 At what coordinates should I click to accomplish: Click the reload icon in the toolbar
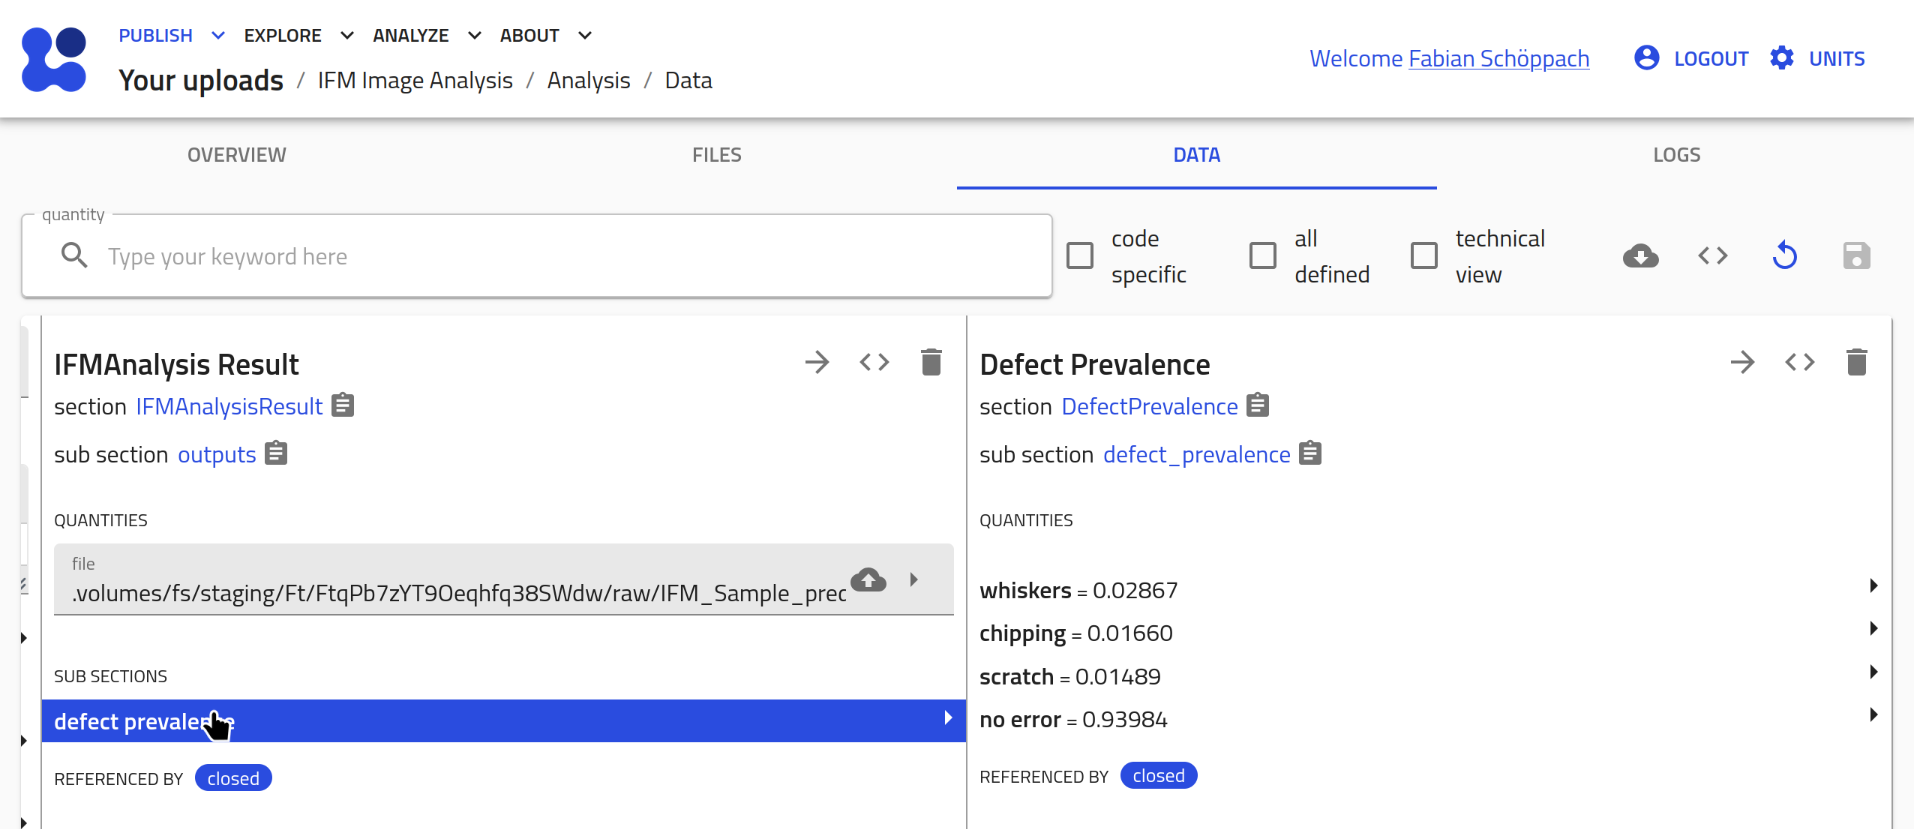tap(1784, 256)
